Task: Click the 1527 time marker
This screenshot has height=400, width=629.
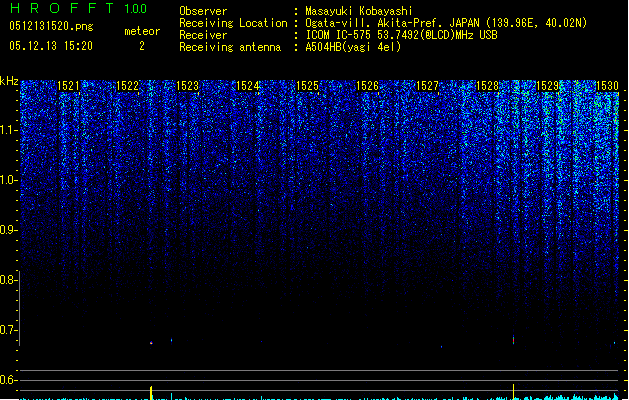Action: point(427,86)
